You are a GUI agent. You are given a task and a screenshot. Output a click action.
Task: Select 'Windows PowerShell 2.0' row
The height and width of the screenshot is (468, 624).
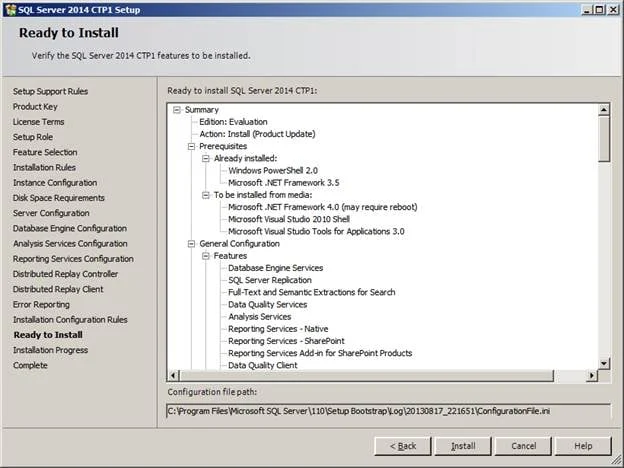(x=273, y=171)
